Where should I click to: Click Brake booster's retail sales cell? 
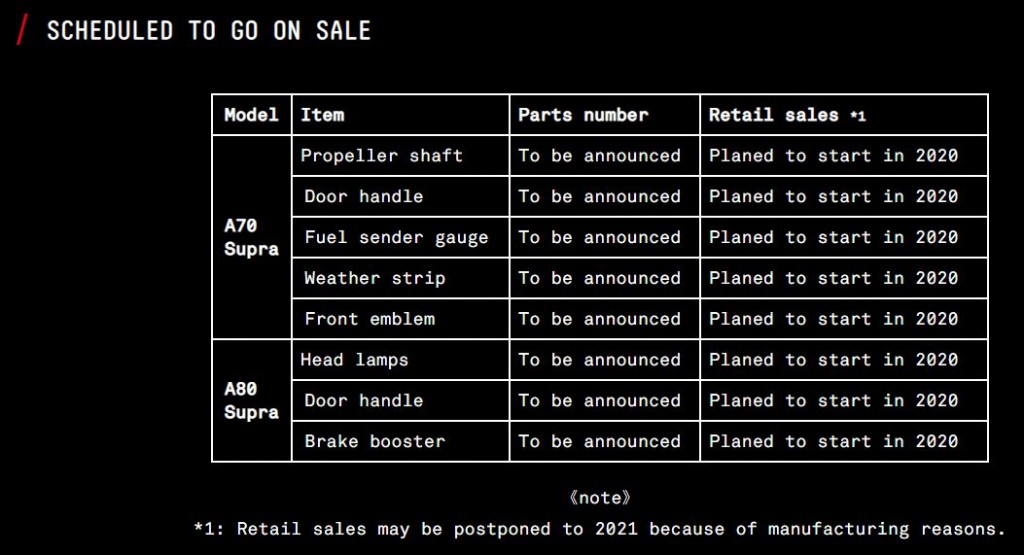coord(833,441)
